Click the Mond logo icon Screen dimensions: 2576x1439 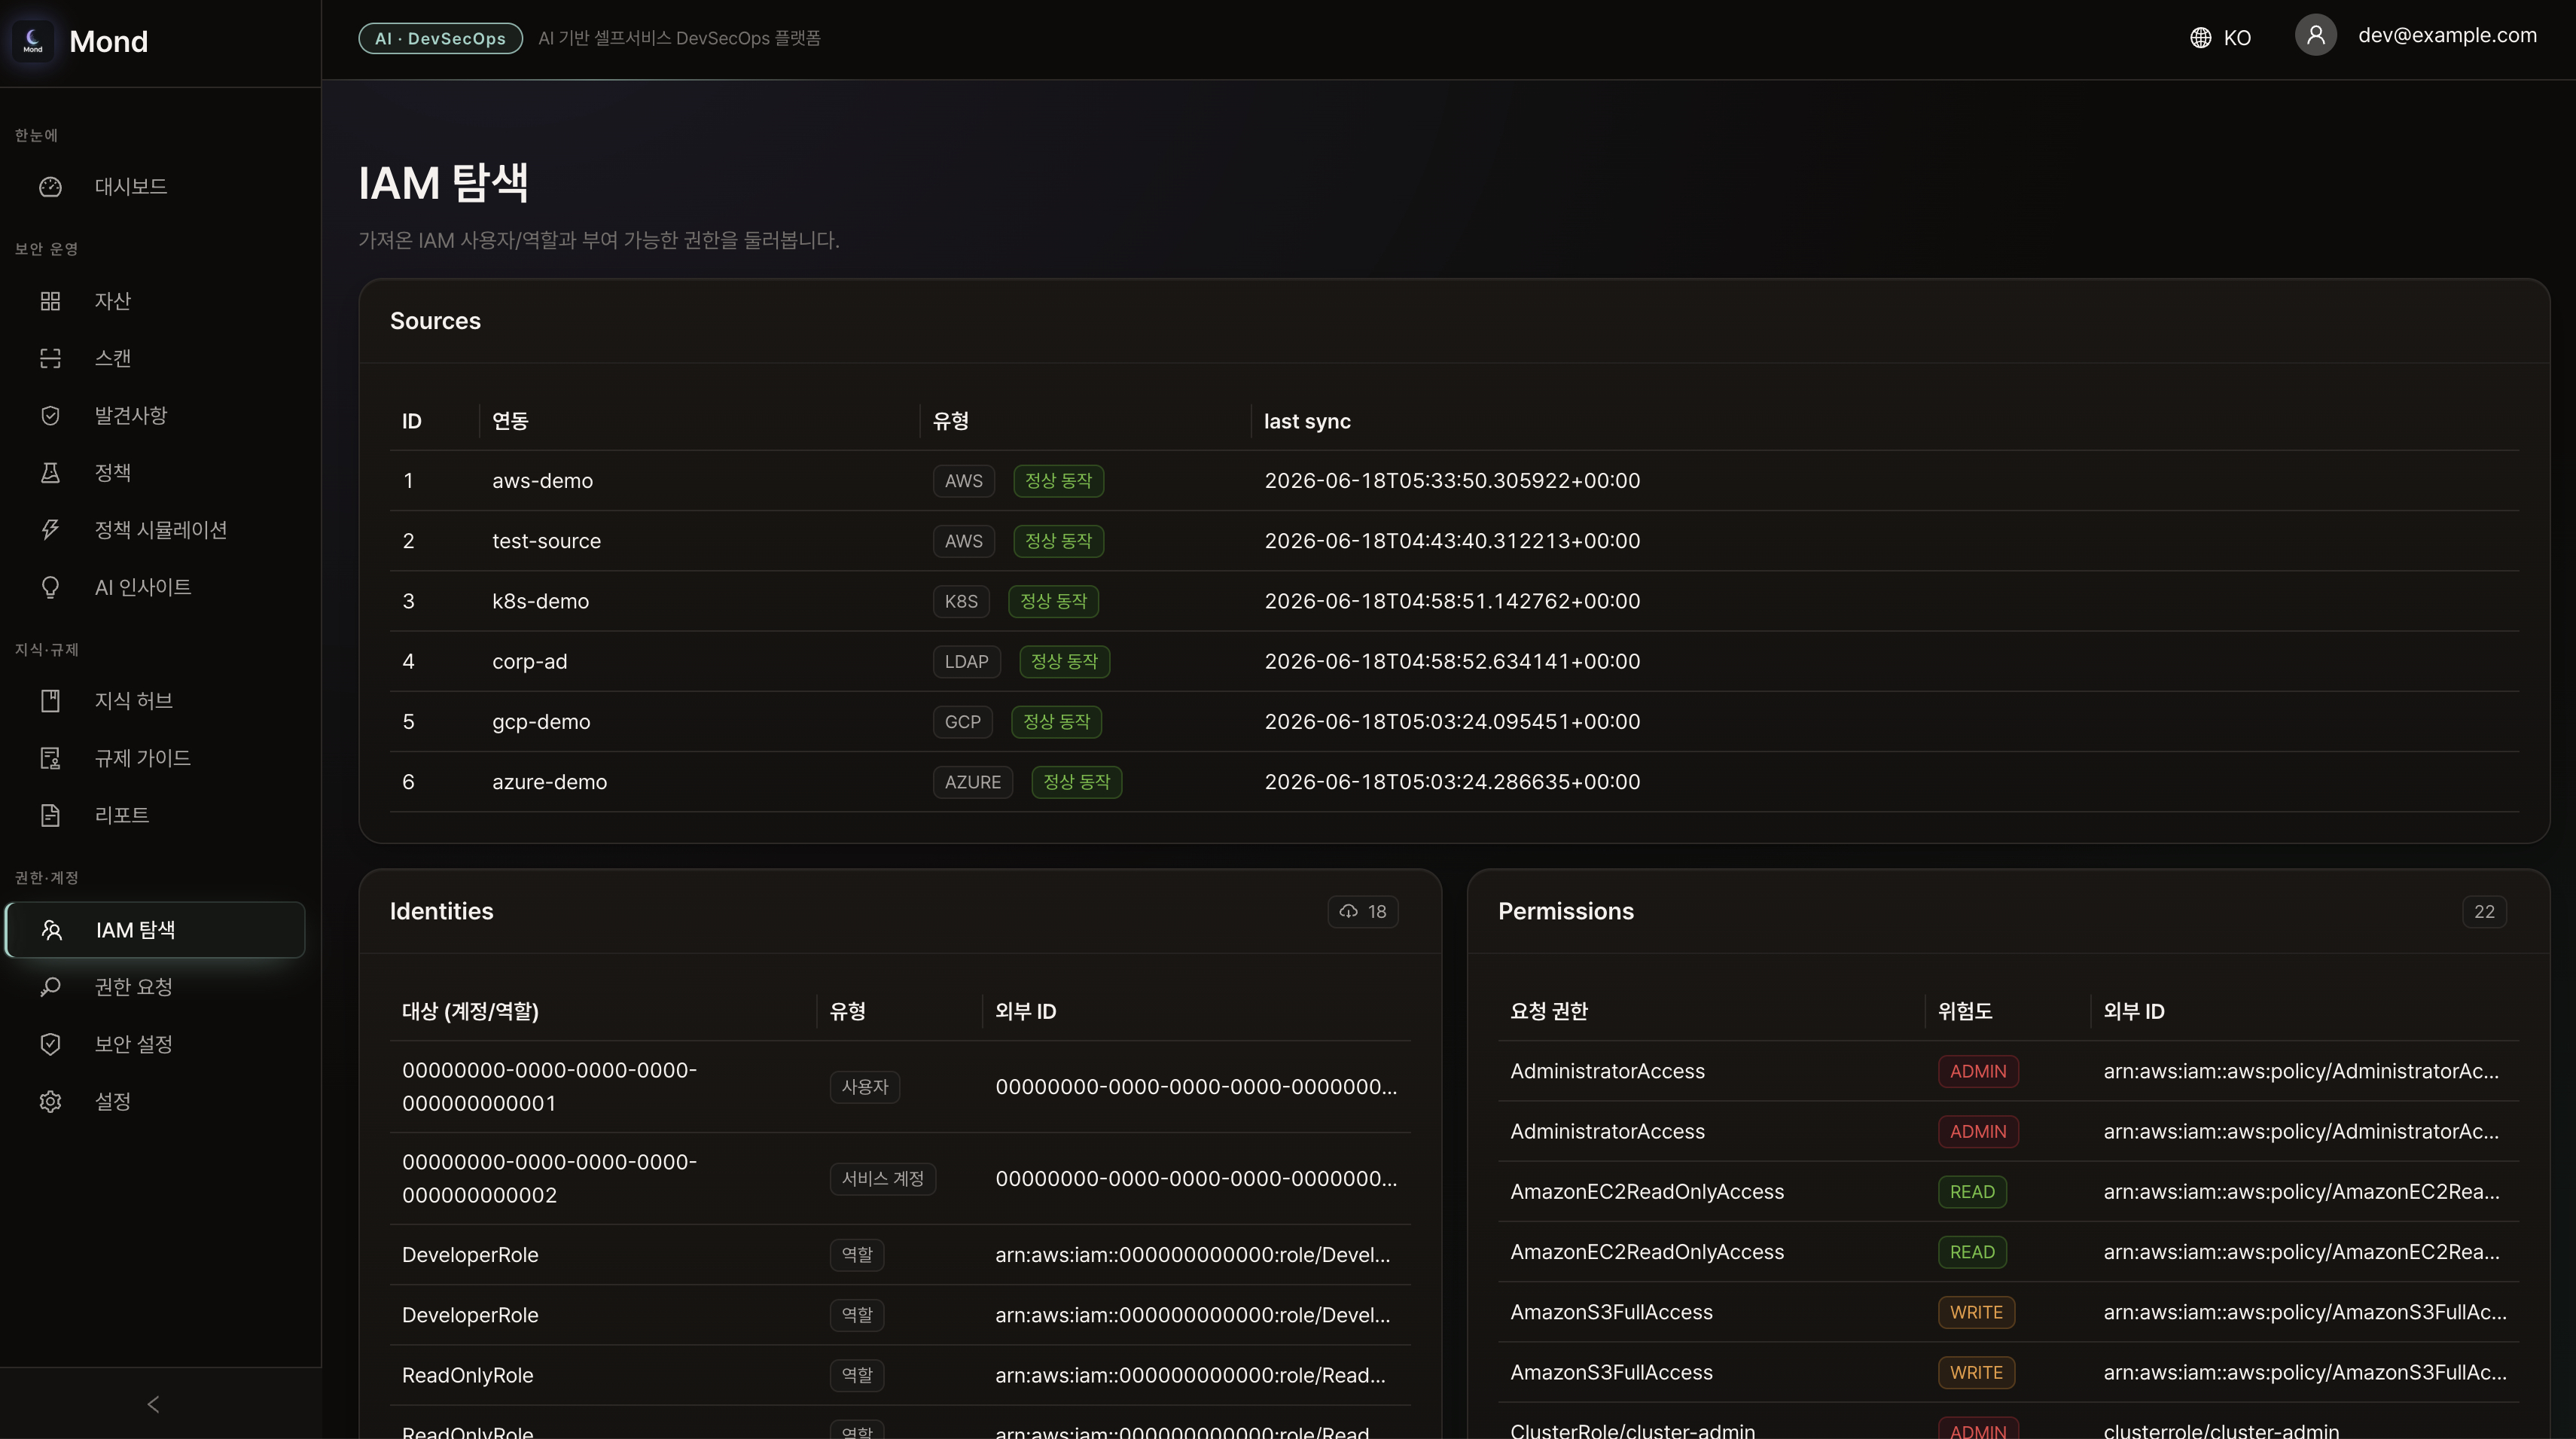click(x=33, y=41)
